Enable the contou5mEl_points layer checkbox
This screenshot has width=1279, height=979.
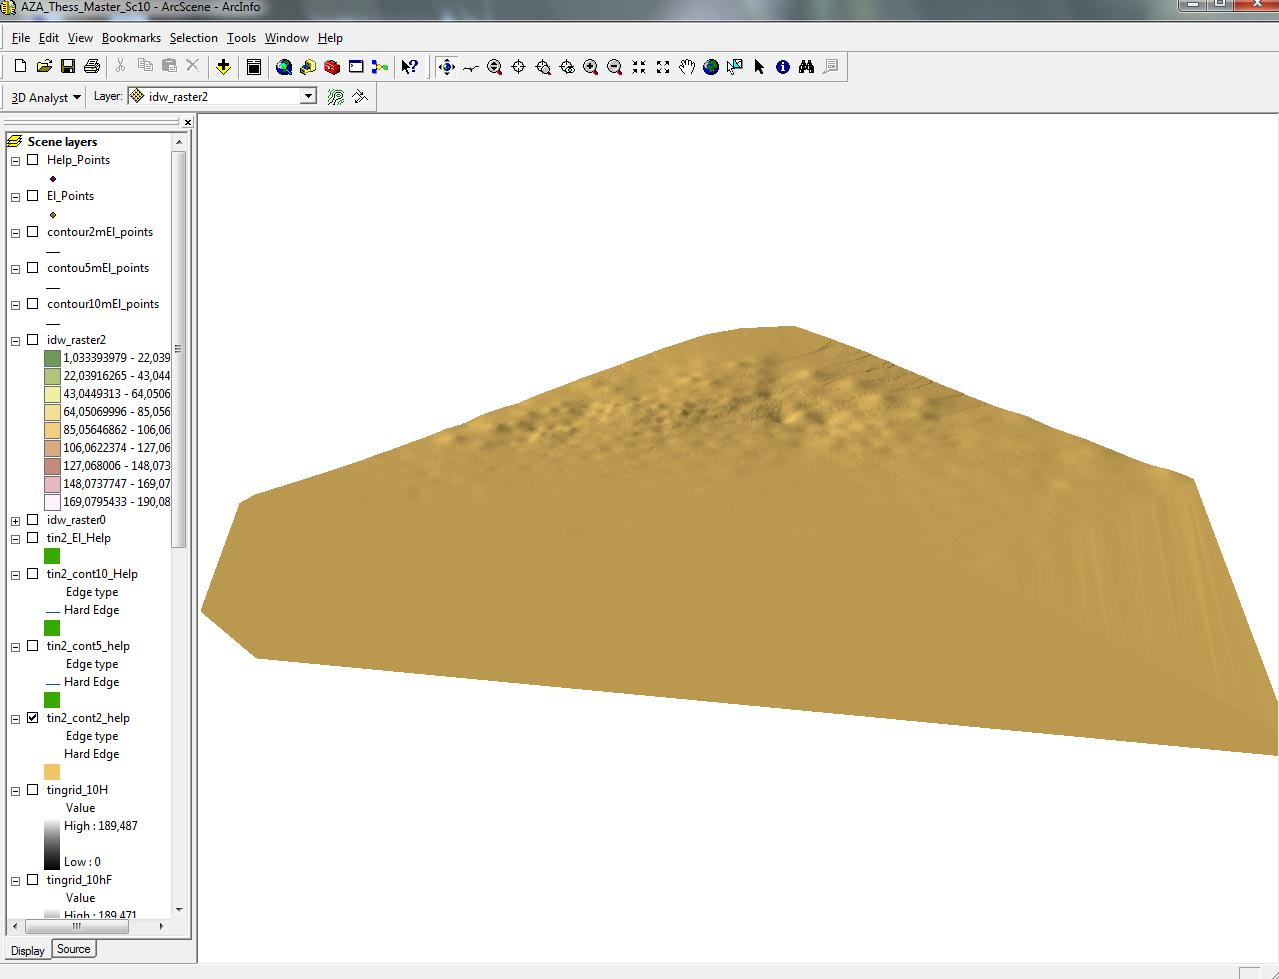(33, 268)
